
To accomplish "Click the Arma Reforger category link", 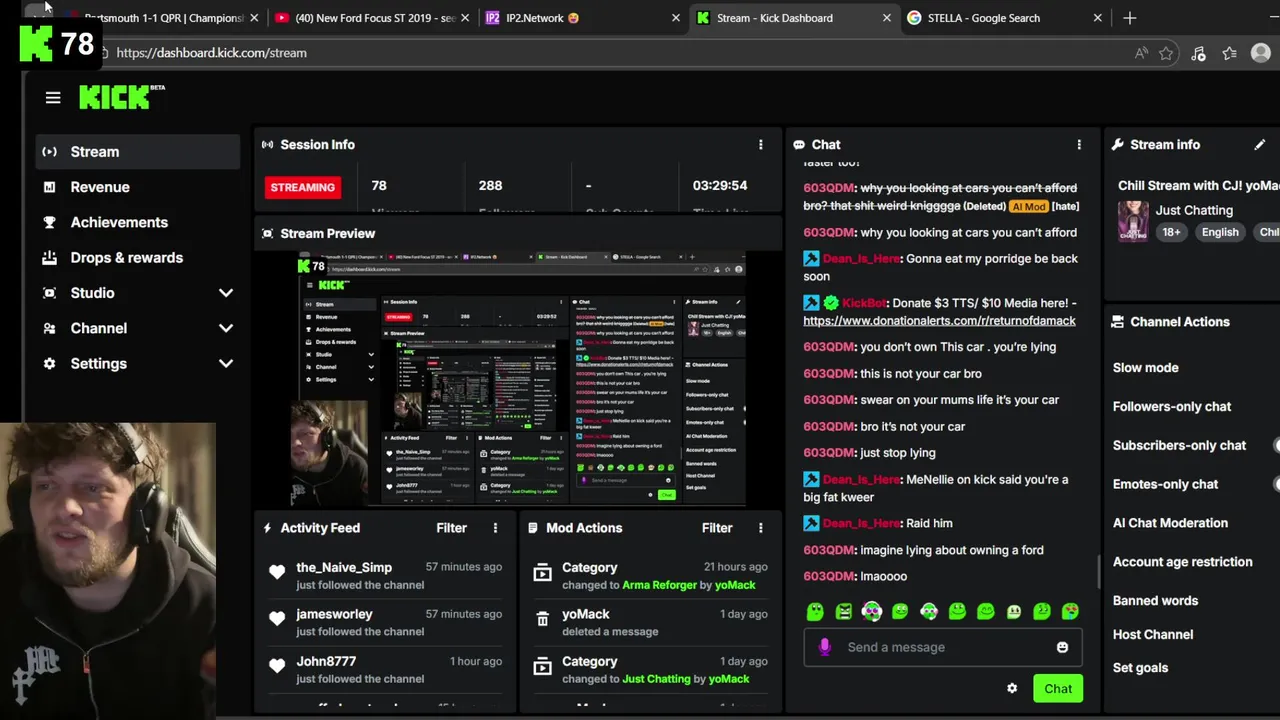I will [659, 585].
